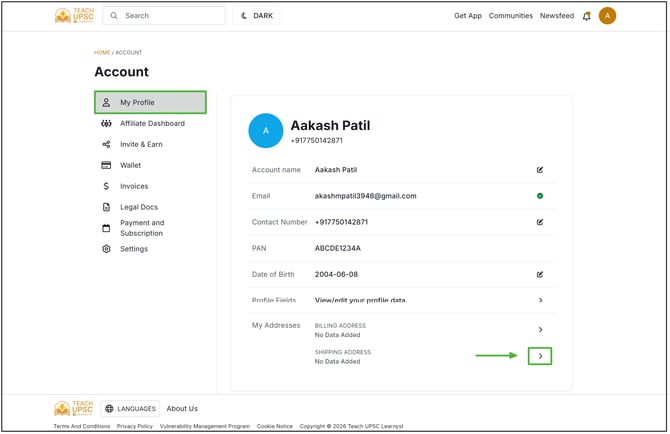Click the footer Teach UPSC logo
The image size is (670, 434).
(x=74, y=409)
